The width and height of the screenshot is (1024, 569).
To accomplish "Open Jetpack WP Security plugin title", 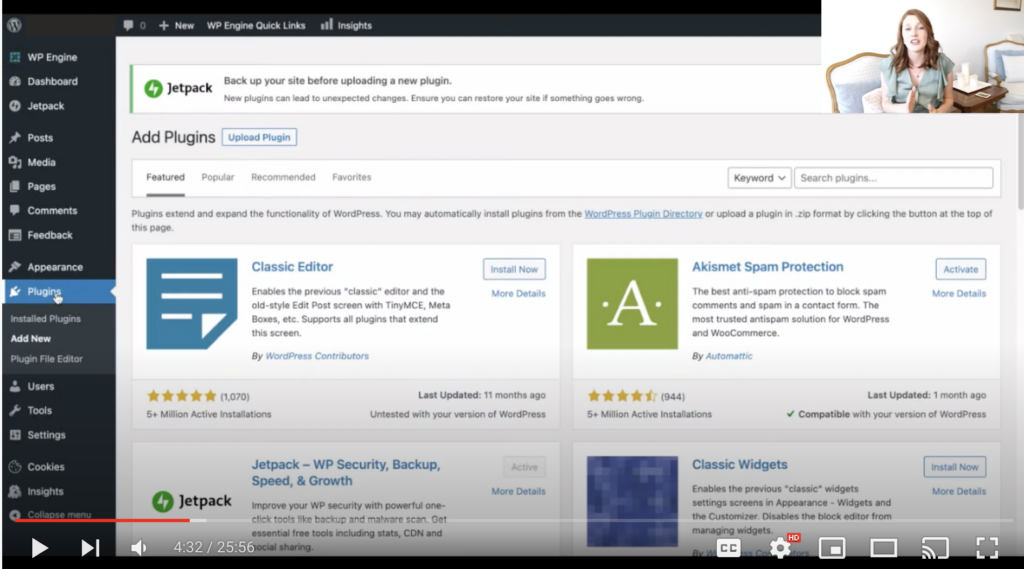I will point(345,472).
